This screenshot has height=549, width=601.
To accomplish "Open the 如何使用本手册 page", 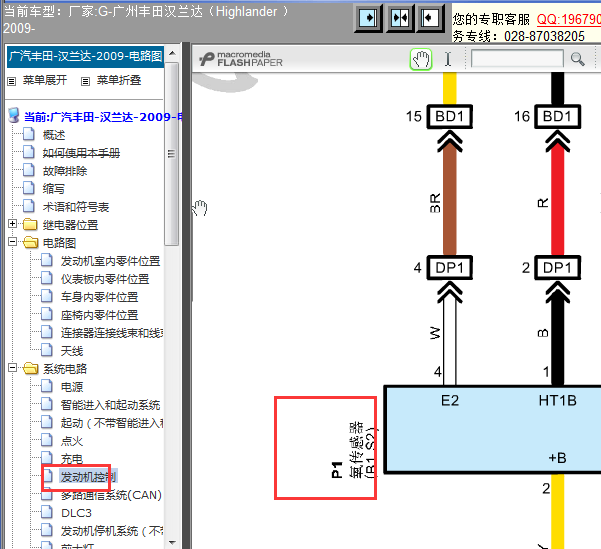I will click(81, 153).
